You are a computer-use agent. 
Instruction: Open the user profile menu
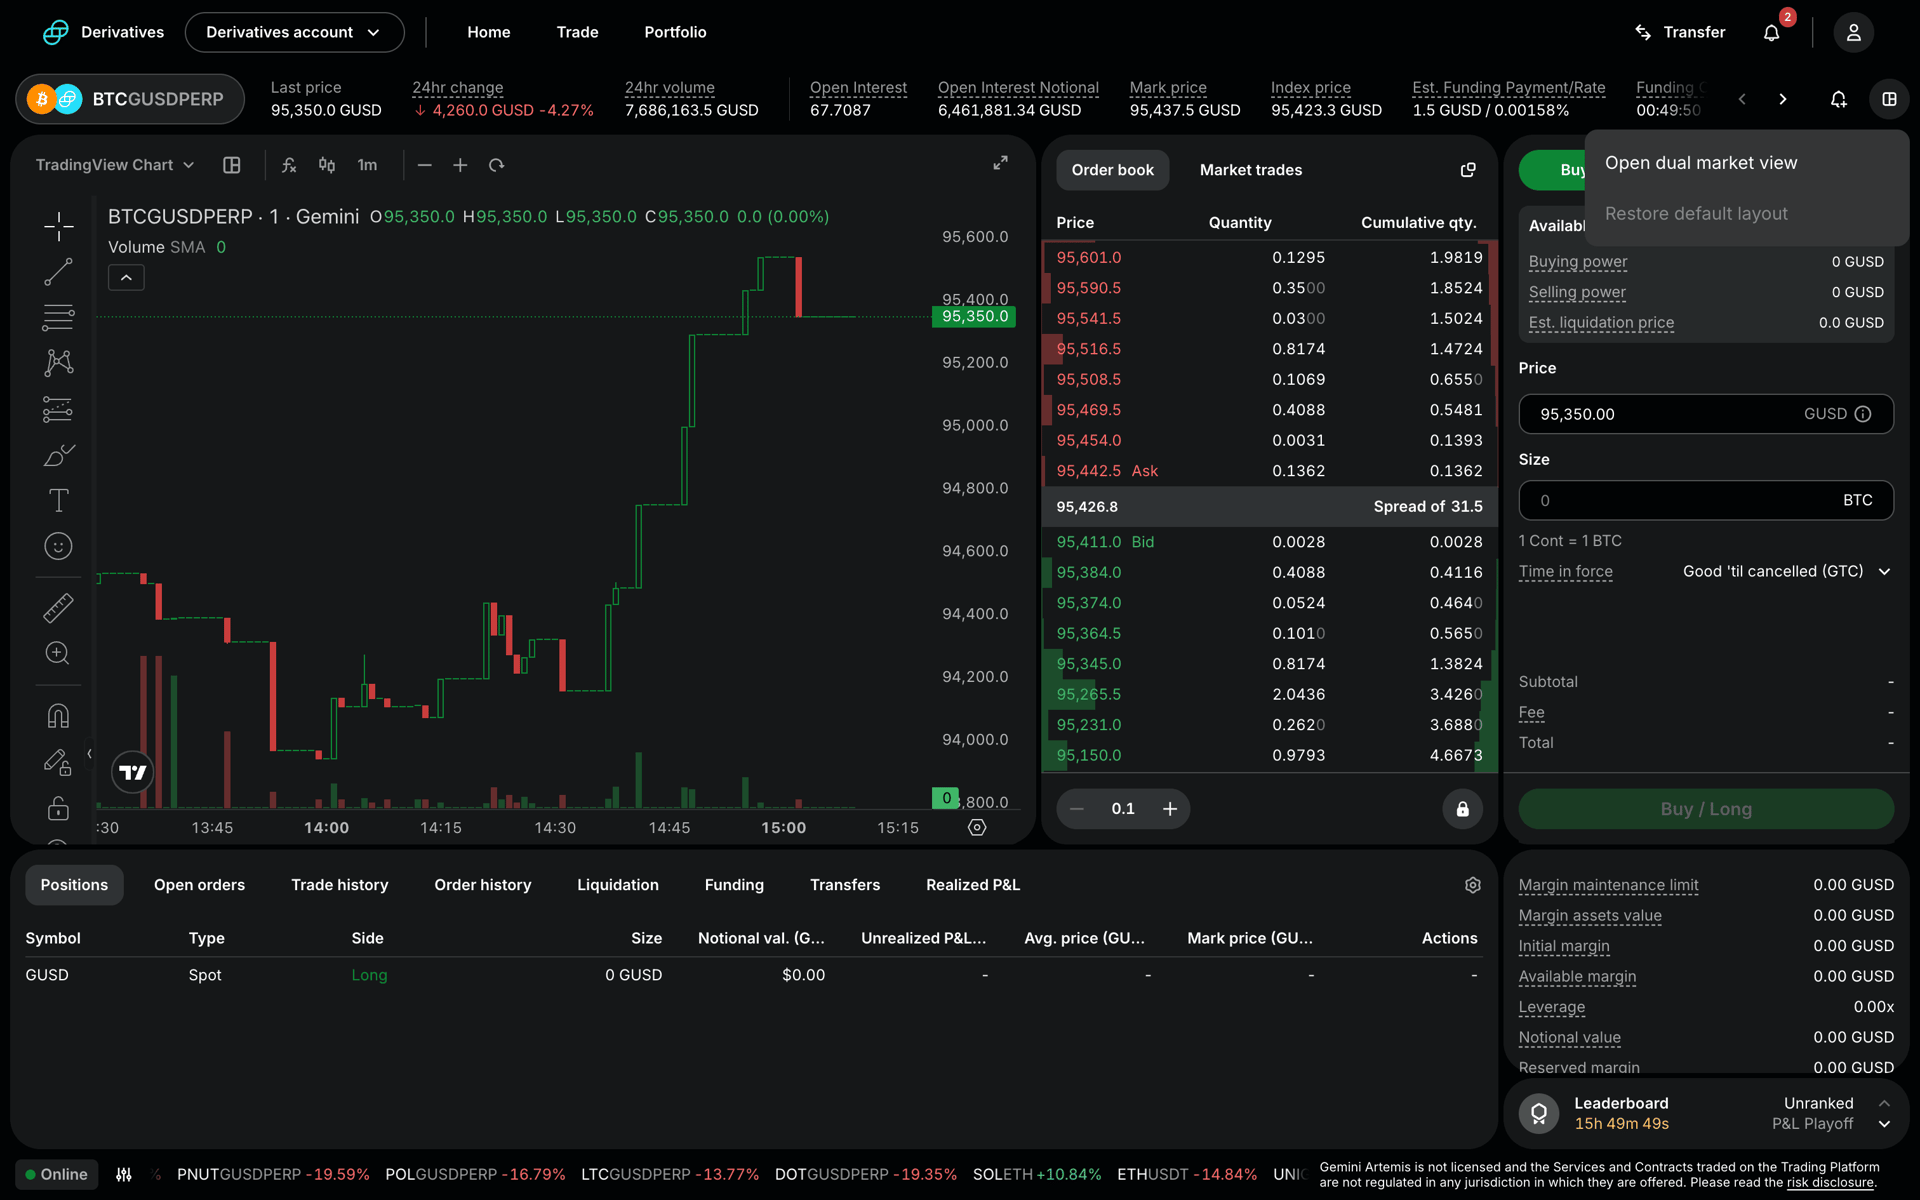(x=1853, y=32)
